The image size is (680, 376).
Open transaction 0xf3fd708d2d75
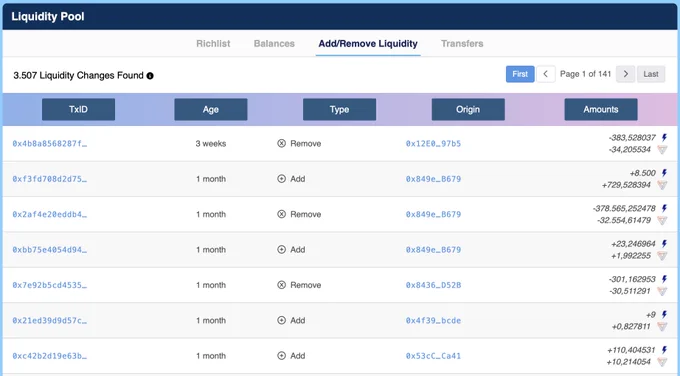pyautogui.click(x=49, y=179)
